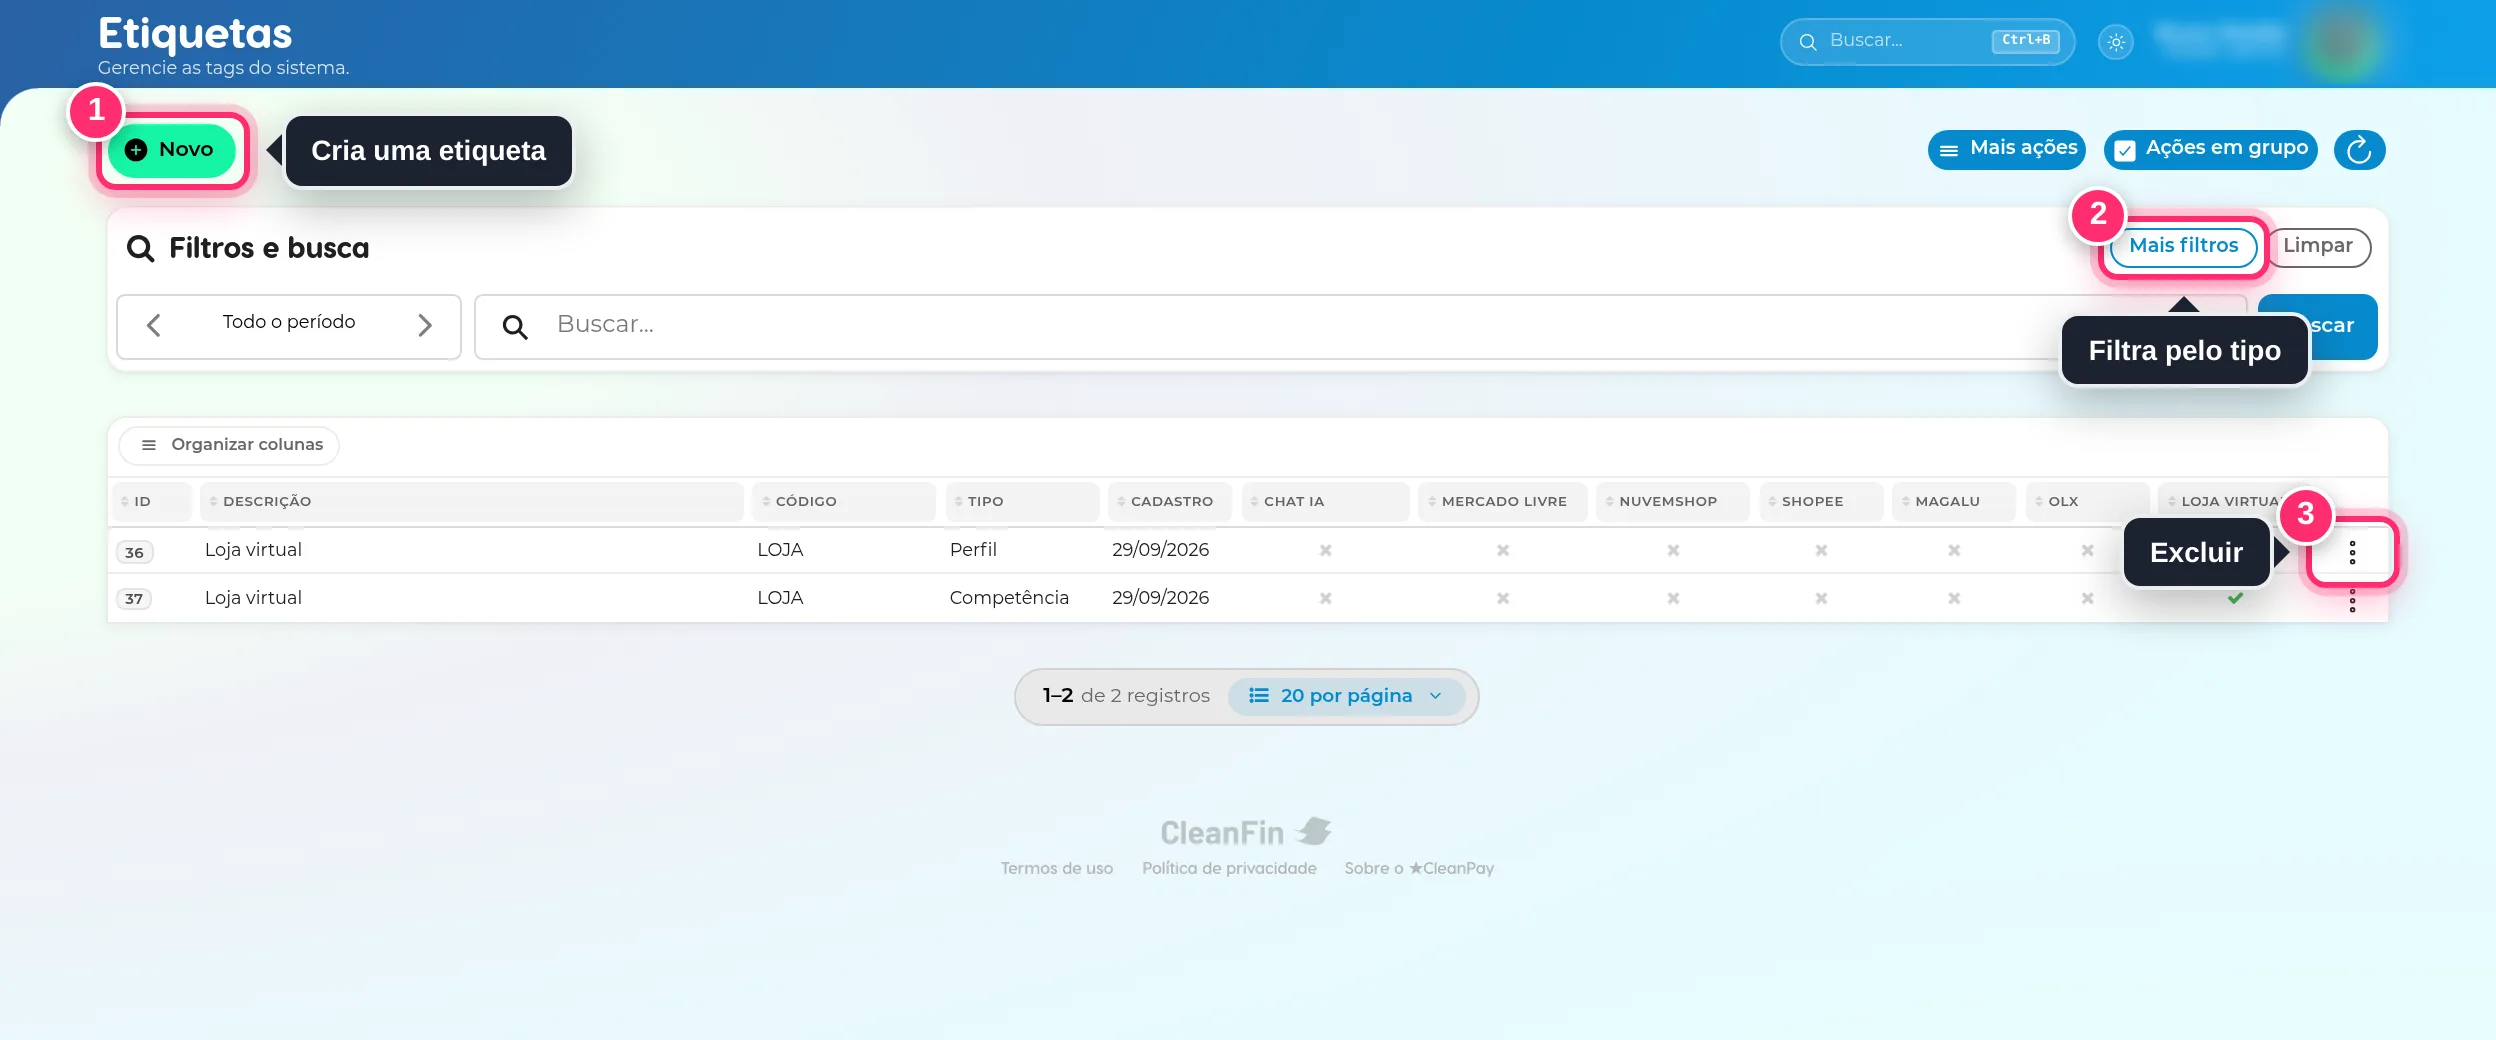Image resolution: width=2496 pixels, height=1040 pixels.
Task: Click the blurred user avatar
Action: pos(2343,42)
